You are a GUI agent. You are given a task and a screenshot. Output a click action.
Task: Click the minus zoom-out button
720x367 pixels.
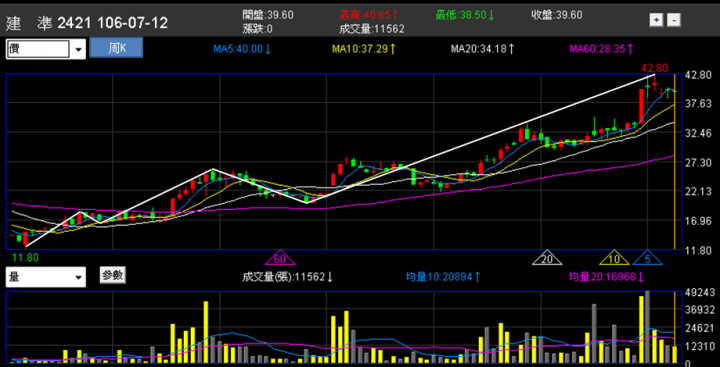[674, 20]
